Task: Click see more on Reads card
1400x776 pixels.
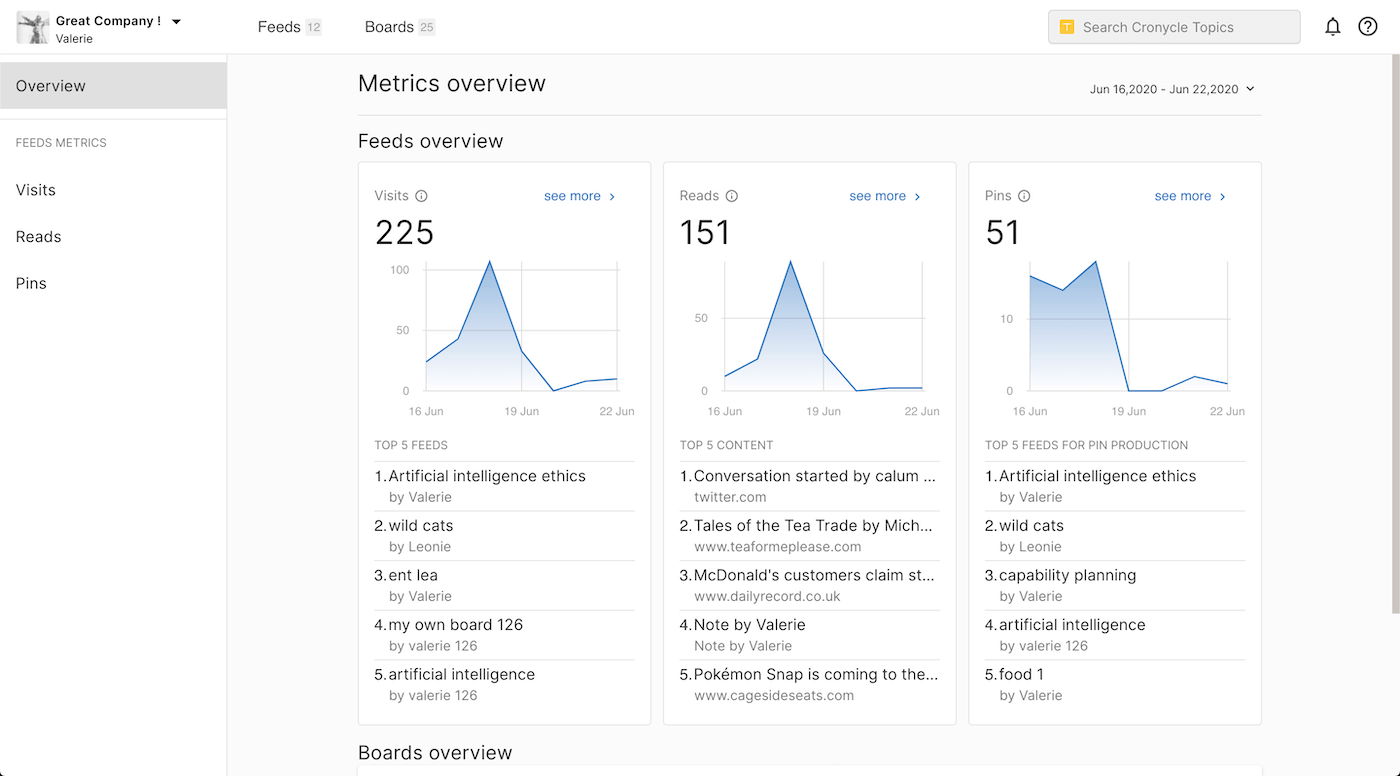Action: (x=884, y=196)
